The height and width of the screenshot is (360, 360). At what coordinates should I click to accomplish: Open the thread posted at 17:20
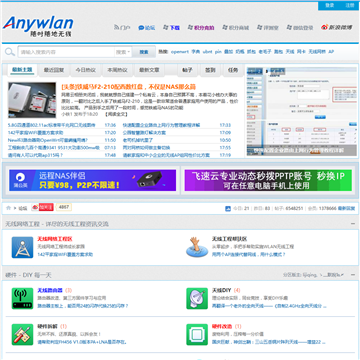(35, 133)
